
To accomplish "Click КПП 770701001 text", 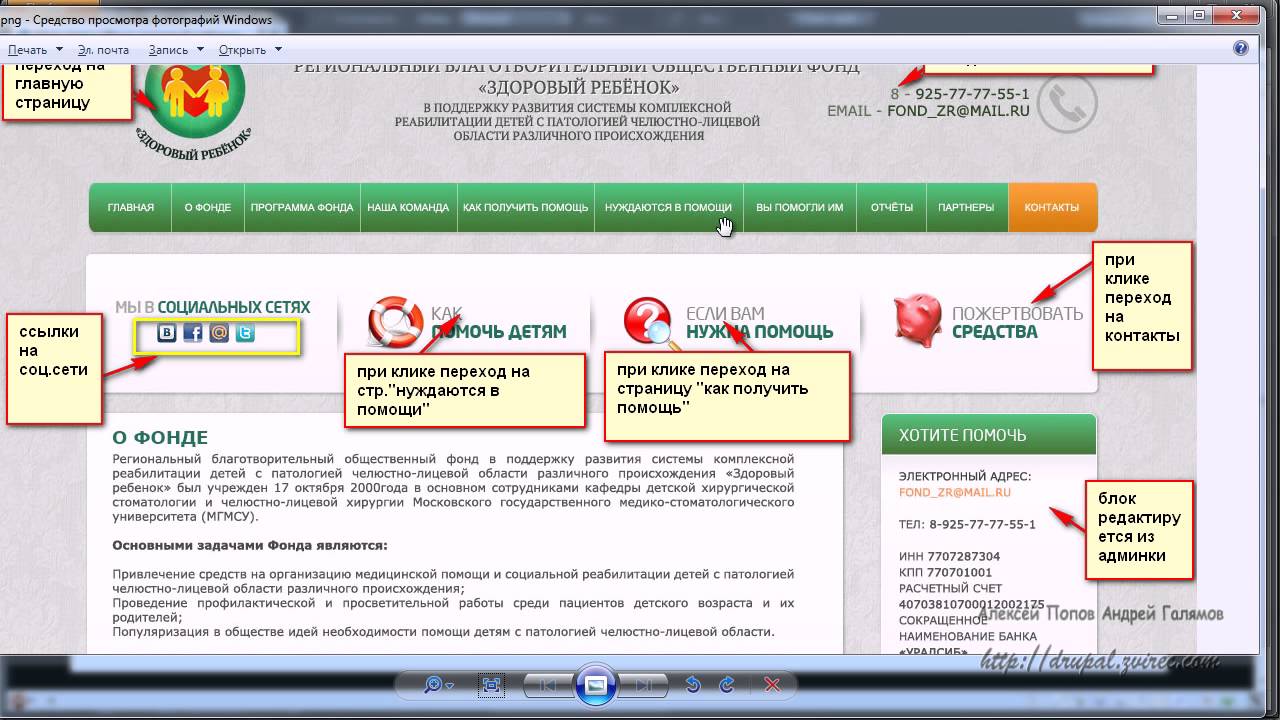I will [945, 572].
